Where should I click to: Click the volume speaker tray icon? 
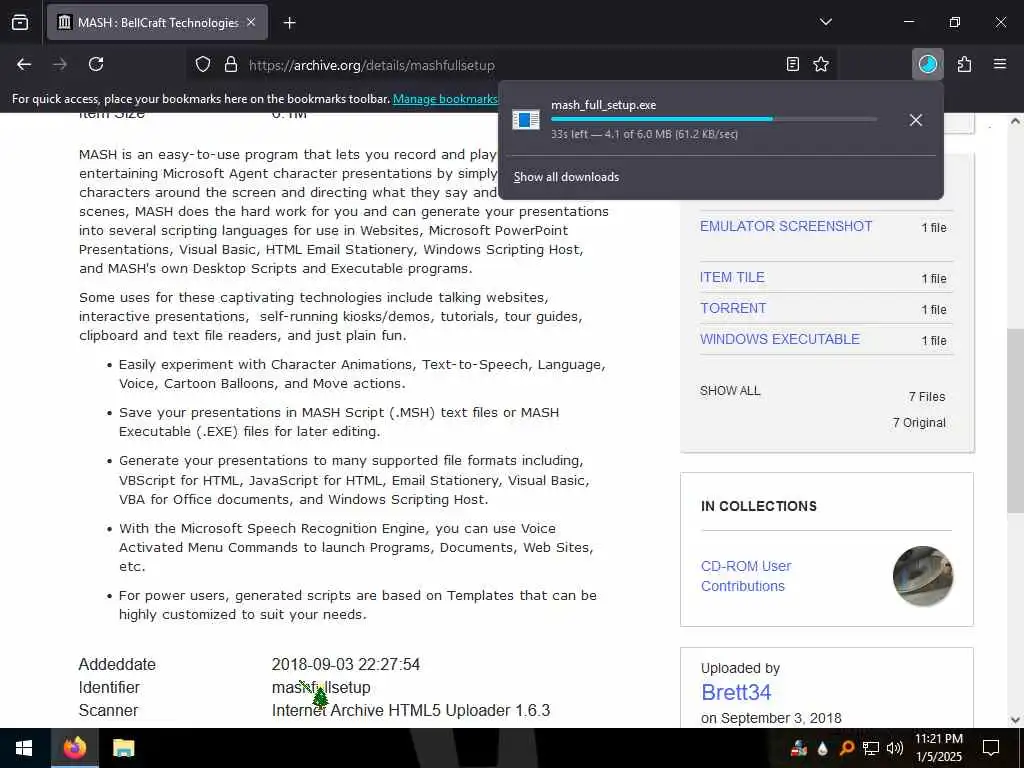tap(895, 748)
